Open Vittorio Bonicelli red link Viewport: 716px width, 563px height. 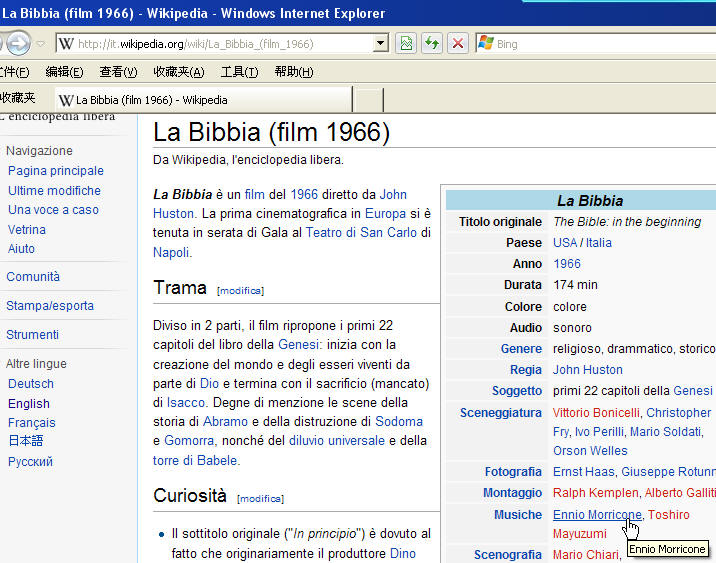point(596,412)
